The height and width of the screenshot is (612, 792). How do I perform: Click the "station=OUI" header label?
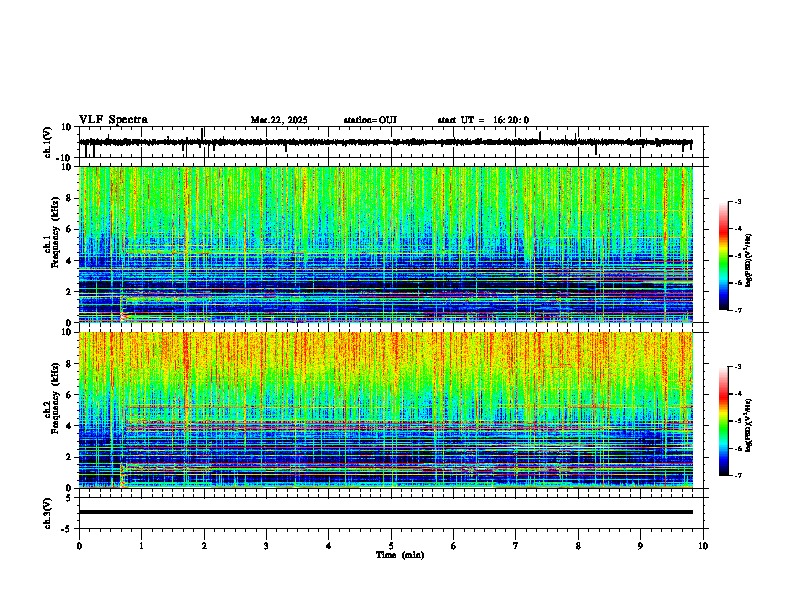coord(370,120)
